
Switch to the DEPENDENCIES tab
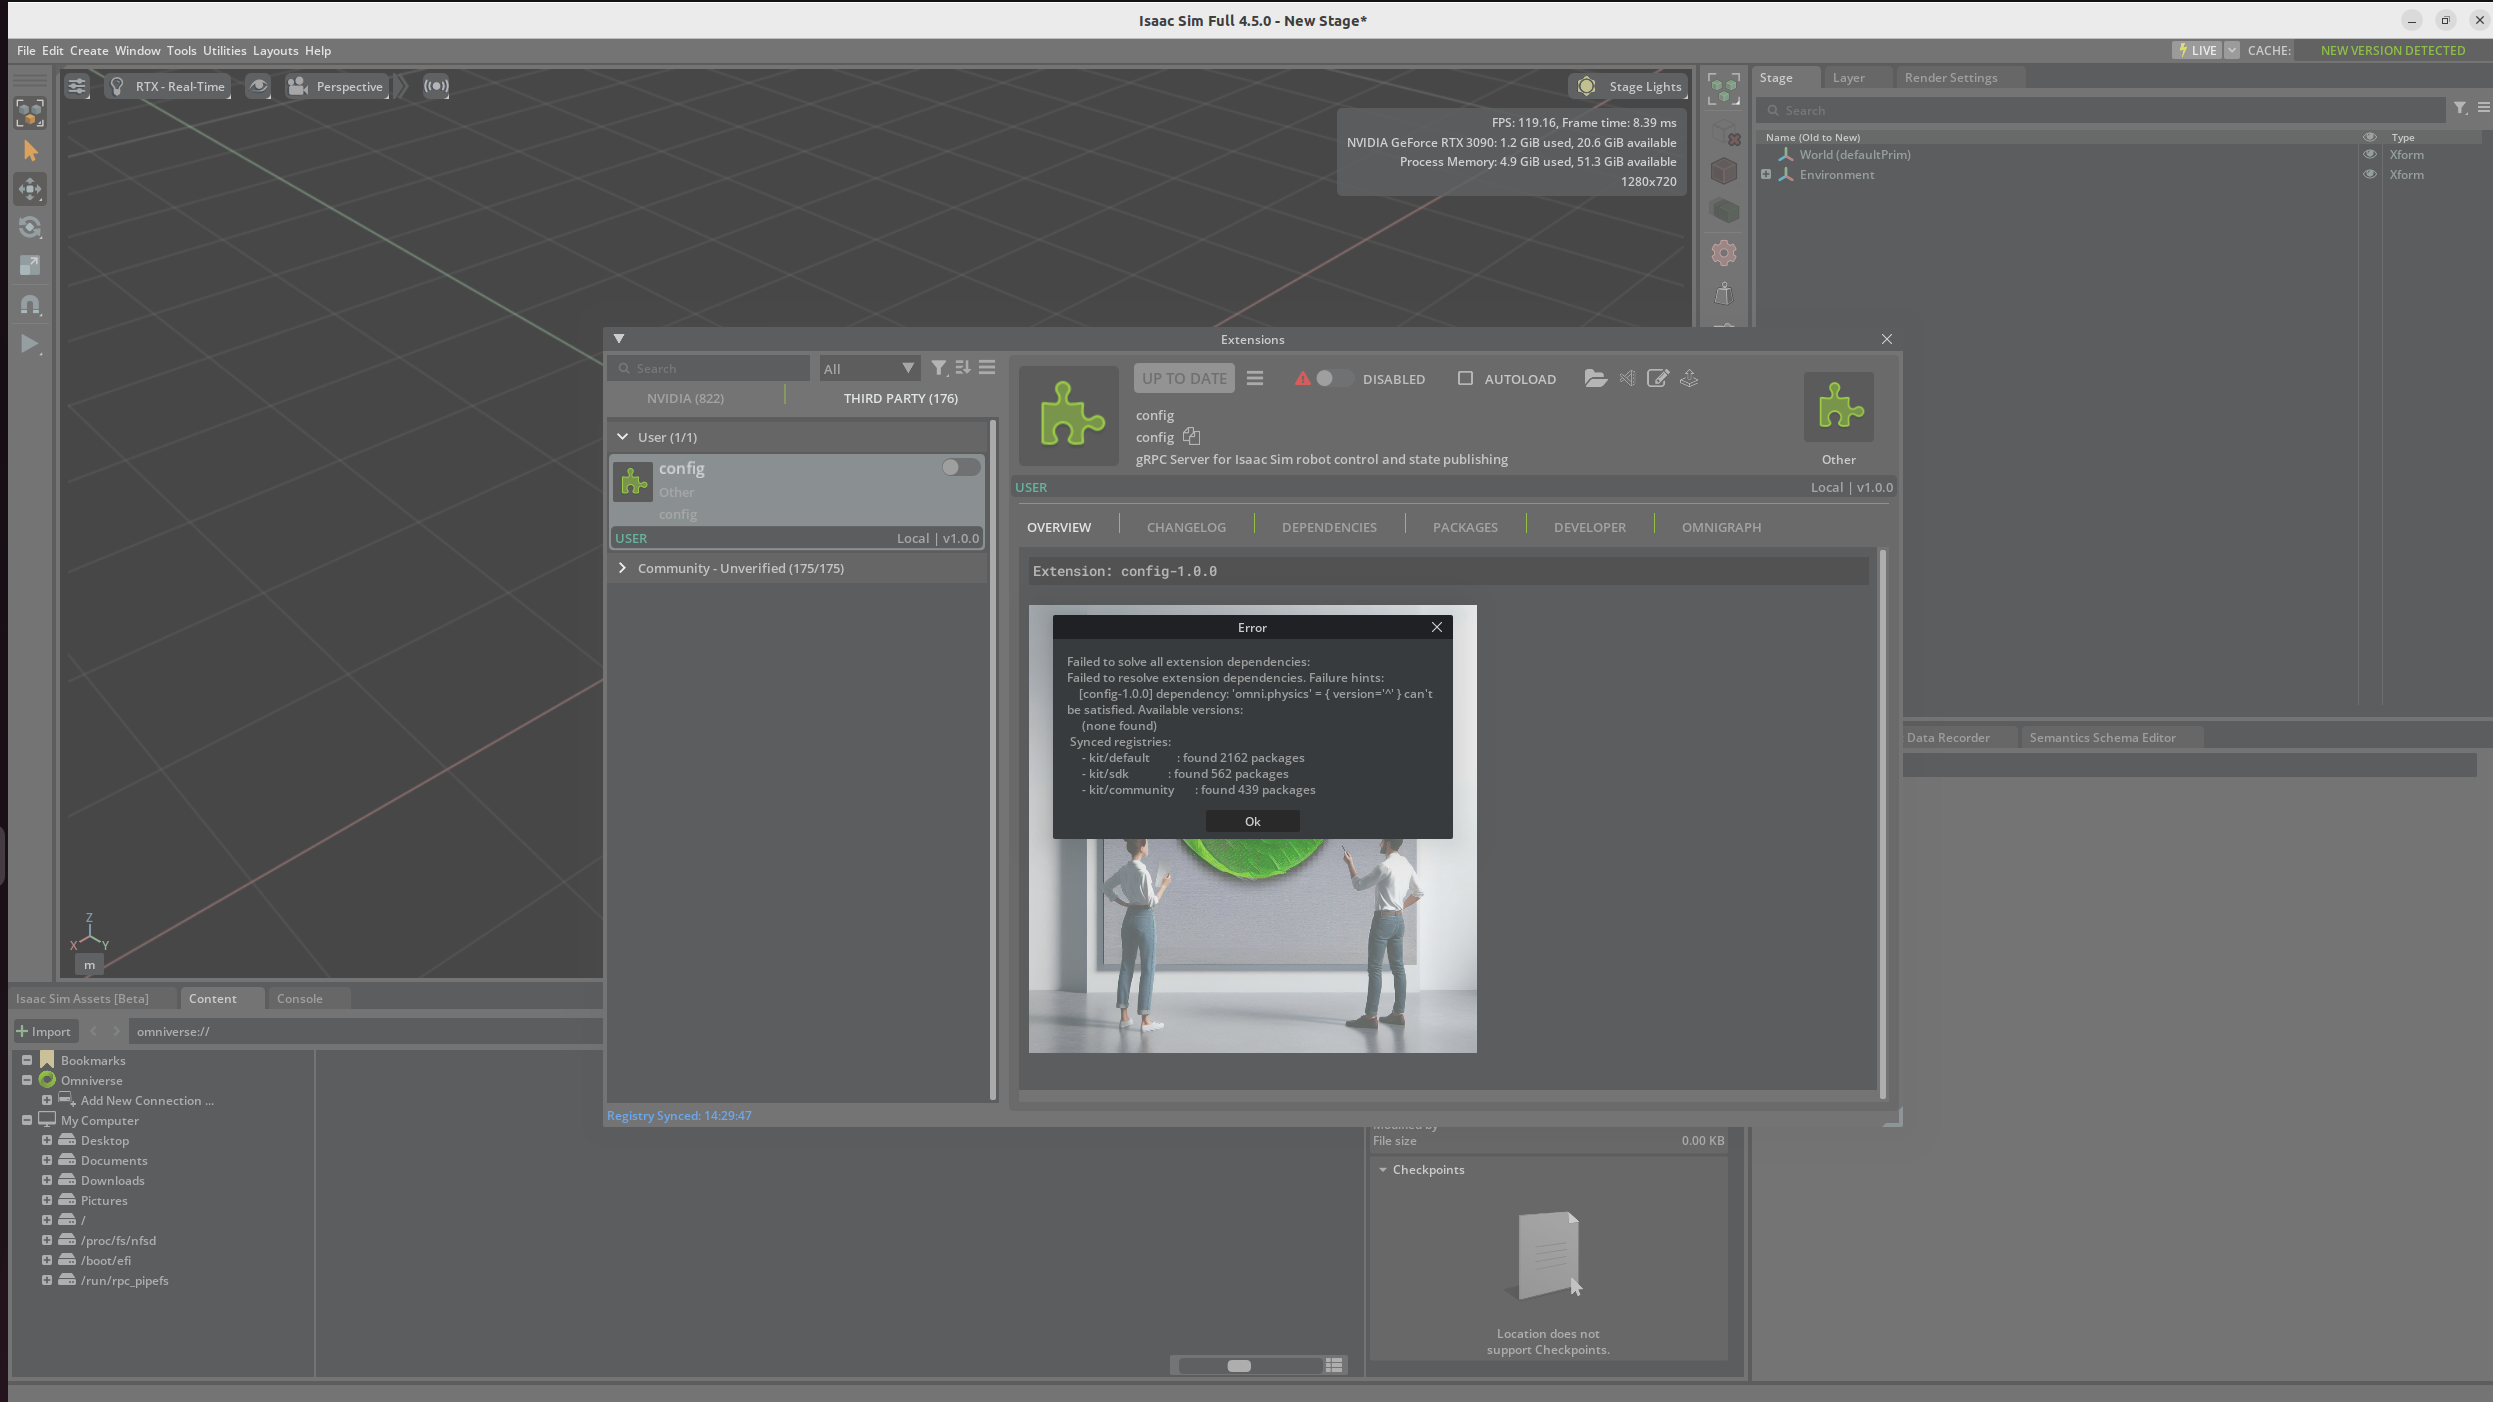(1328, 527)
